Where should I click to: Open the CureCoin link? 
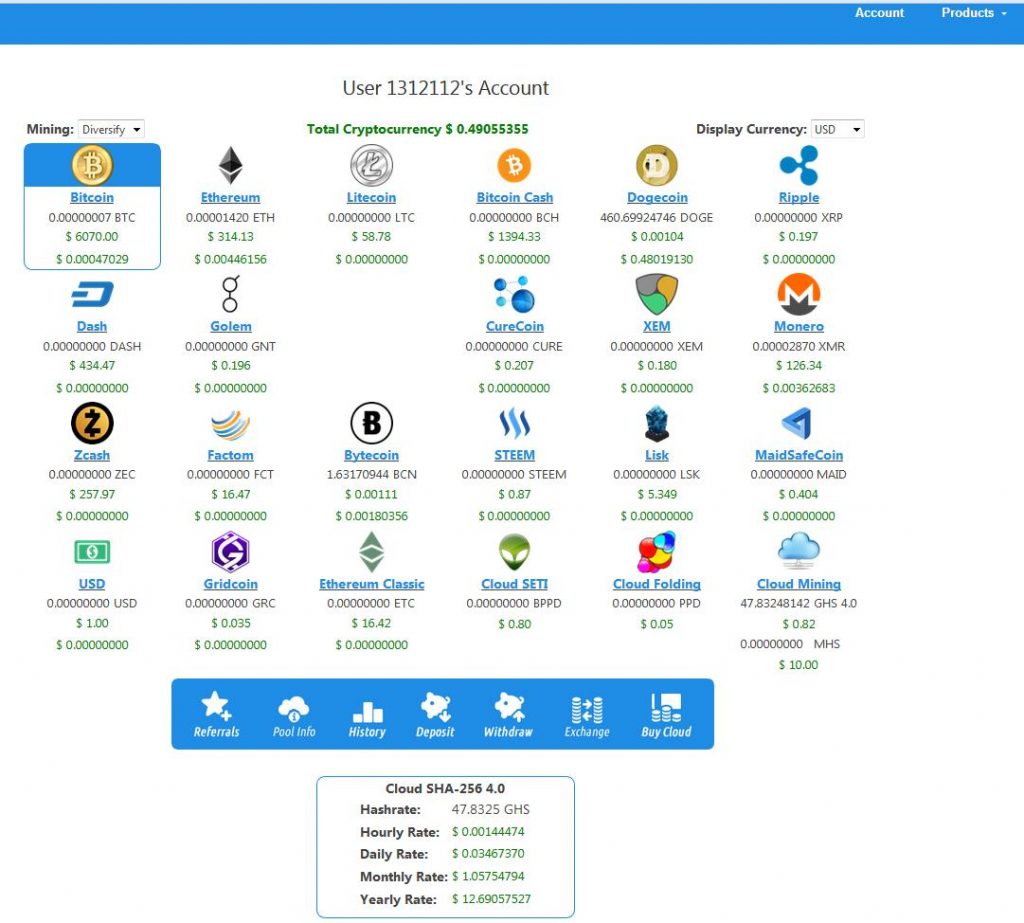(x=515, y=326)
